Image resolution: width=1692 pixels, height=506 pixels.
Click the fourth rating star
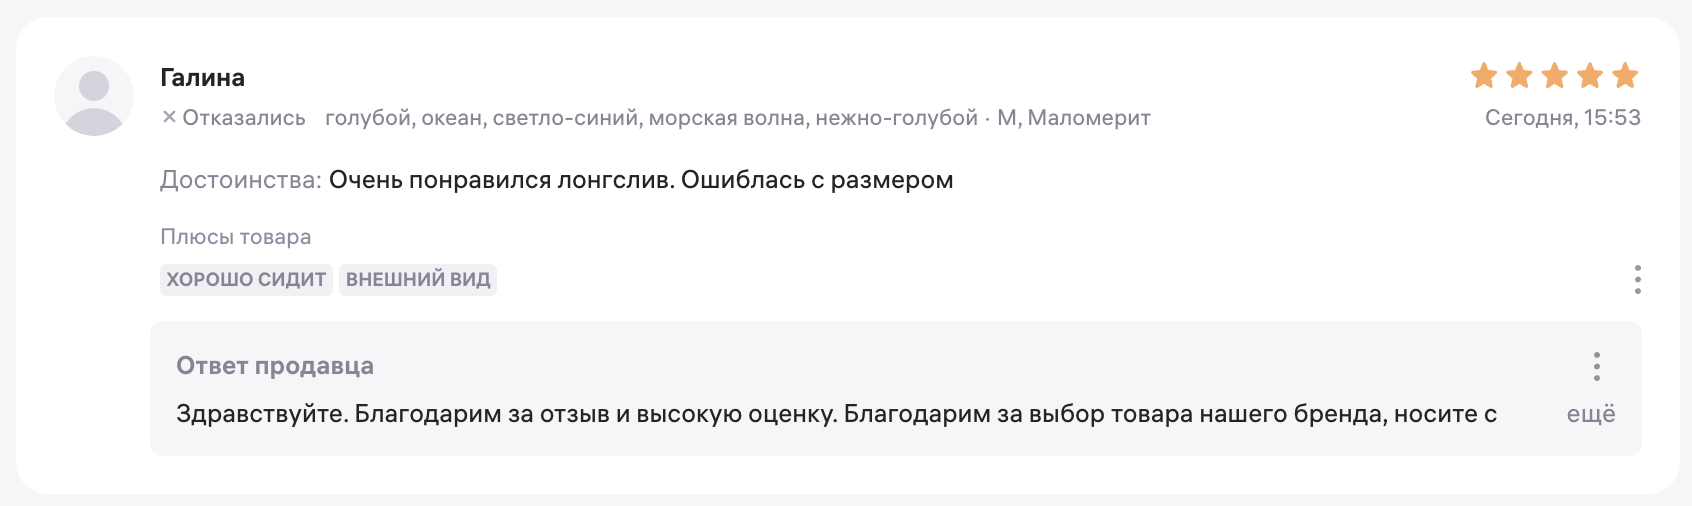(x=1590, y=76)
